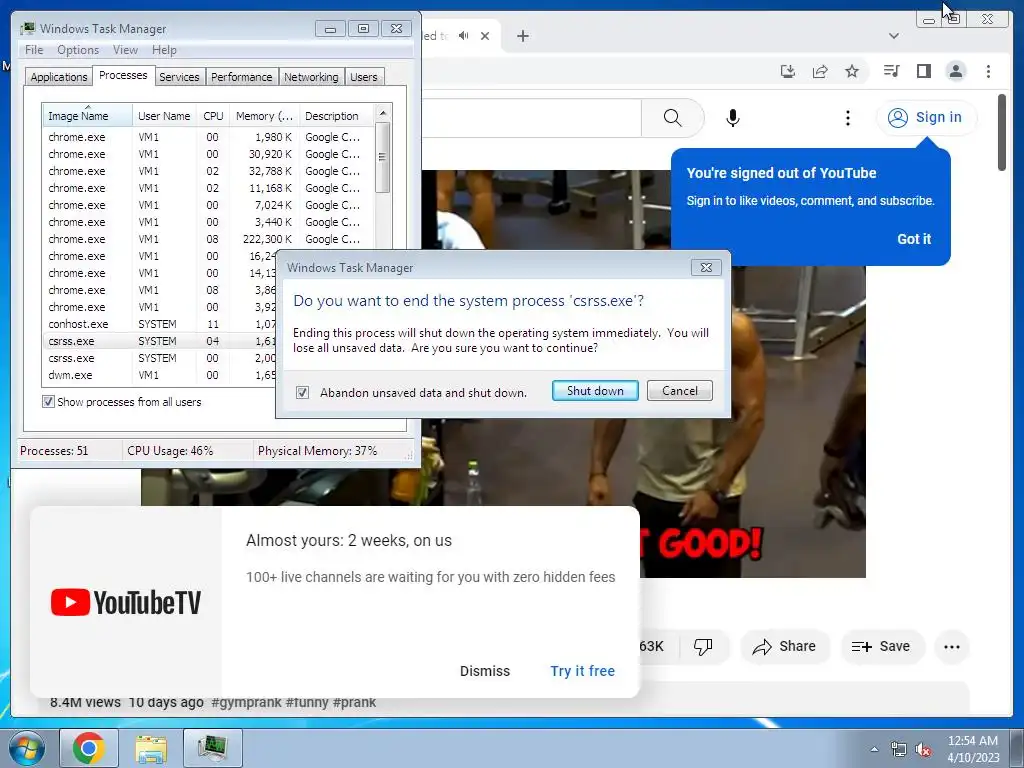The width and height of the screenshot is (1024, 768).
Task: Click Shut down in the csrss.exe dialog
Action: click(595, 391)
